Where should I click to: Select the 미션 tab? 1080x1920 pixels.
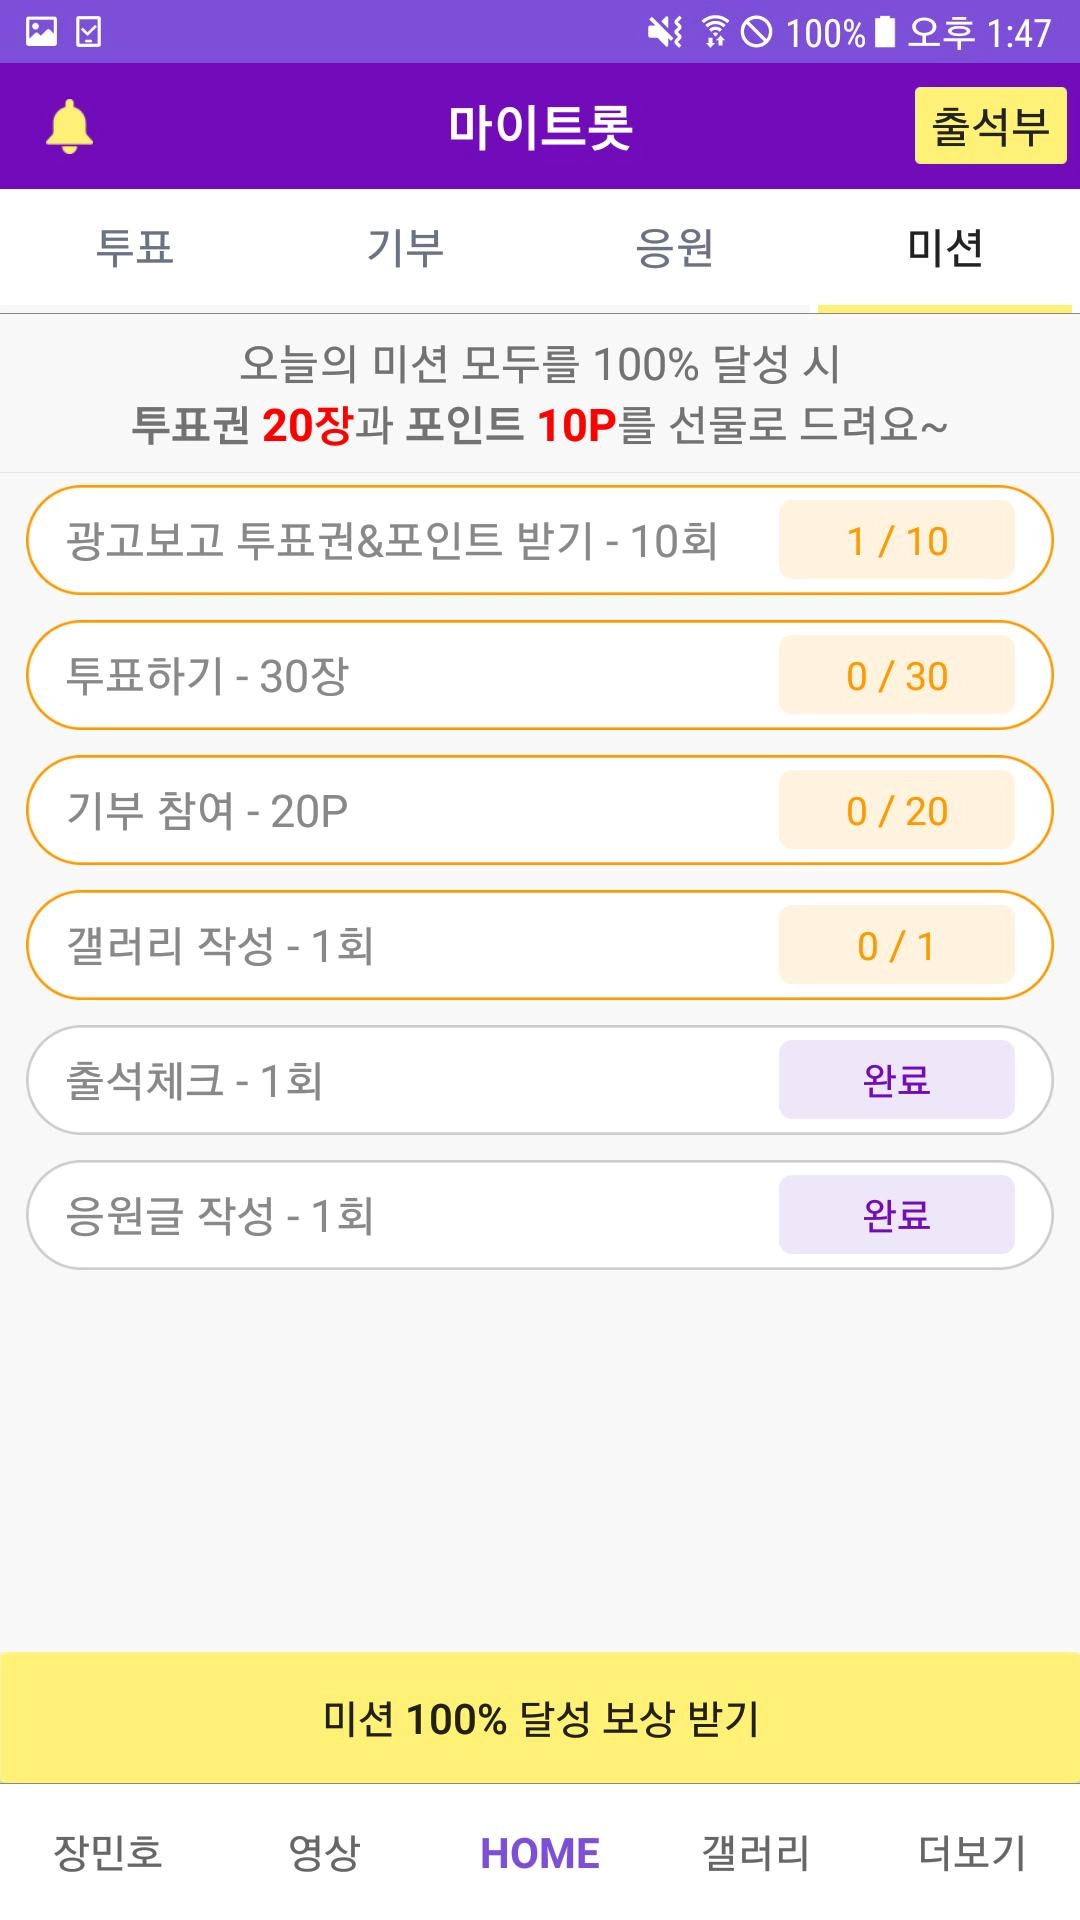click(x=945, y=248)
